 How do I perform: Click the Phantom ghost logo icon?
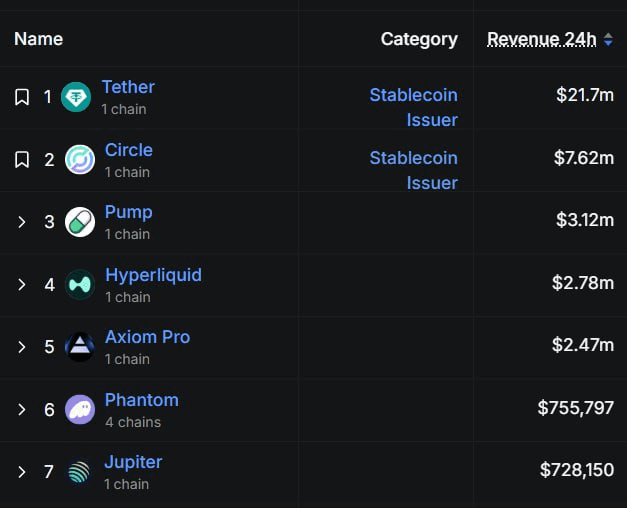(80, 409)
